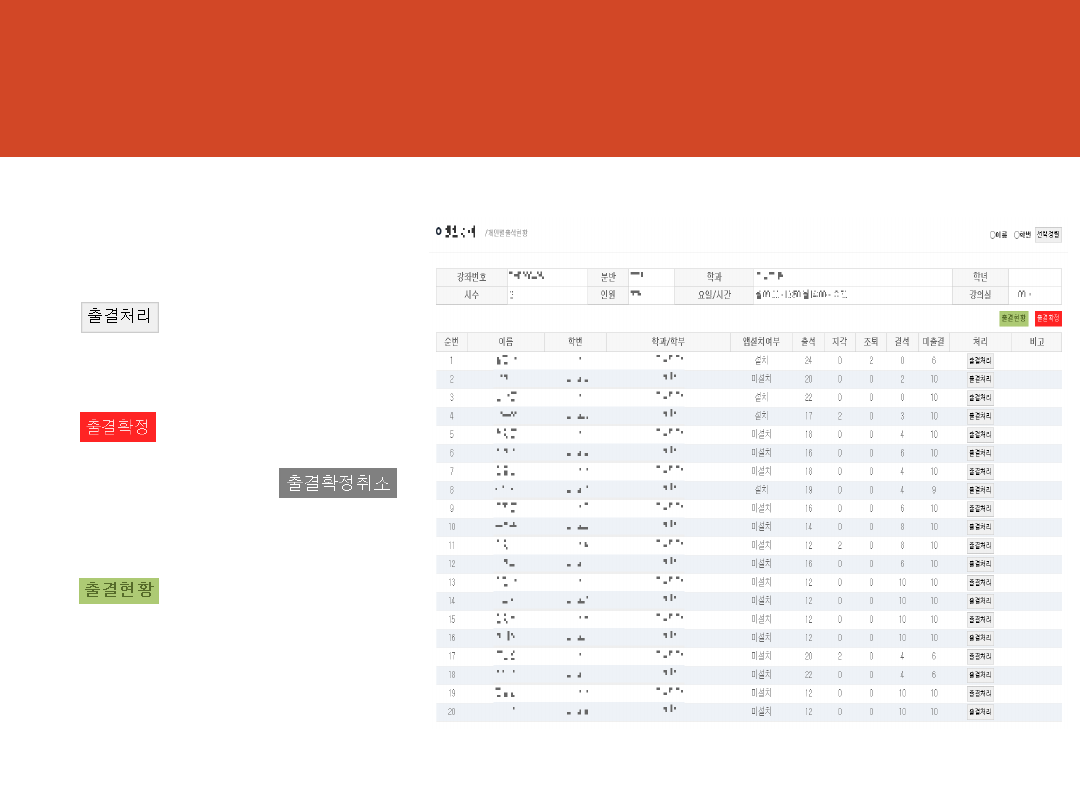Click the large green 출결현황 label on left
1080x810 pixels.
point(119,590)
